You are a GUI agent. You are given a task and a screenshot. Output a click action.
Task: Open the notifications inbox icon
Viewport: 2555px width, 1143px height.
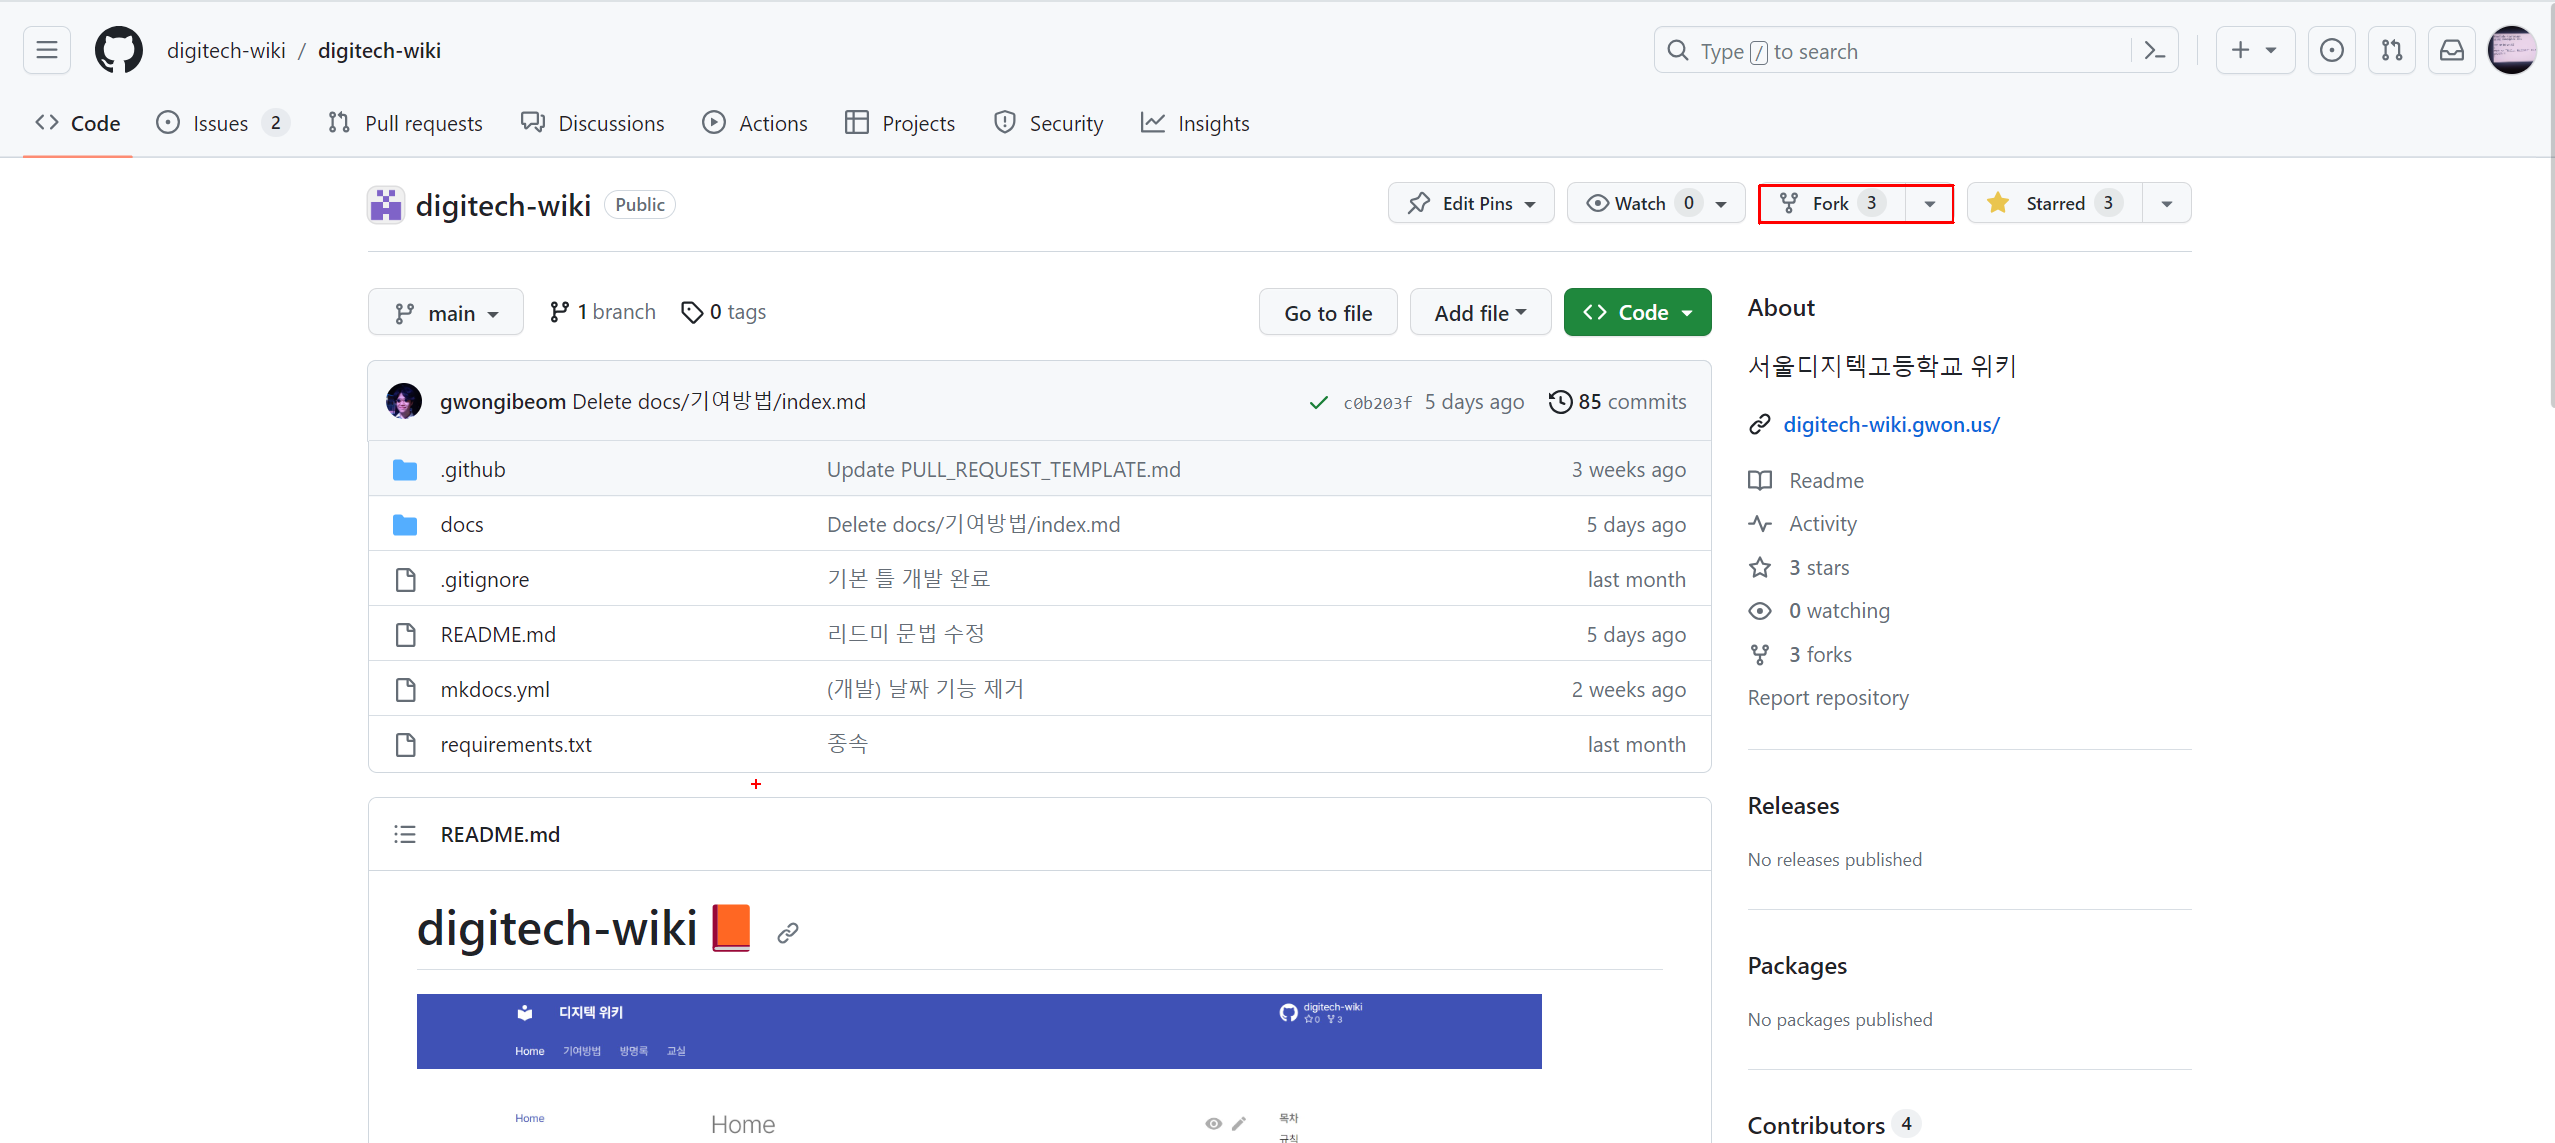[x=2452, y=50]
